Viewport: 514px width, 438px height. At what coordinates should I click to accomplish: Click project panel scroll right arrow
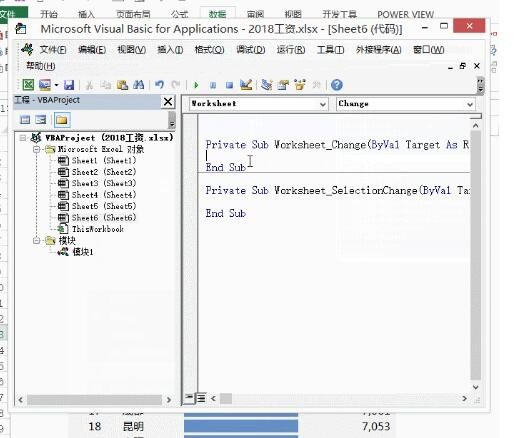169,400
